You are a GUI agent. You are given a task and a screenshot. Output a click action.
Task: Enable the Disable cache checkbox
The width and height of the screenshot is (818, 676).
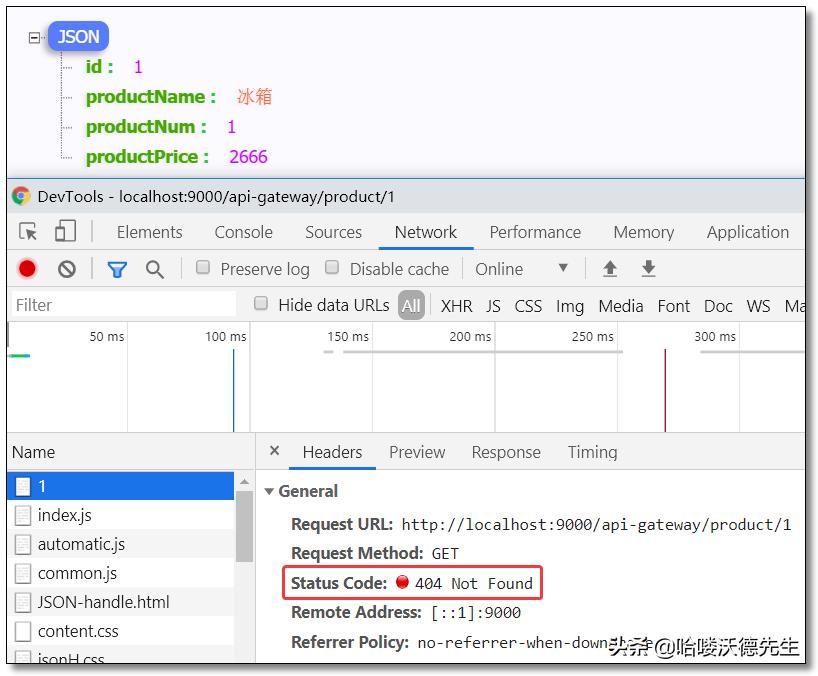tap(332, 268)
